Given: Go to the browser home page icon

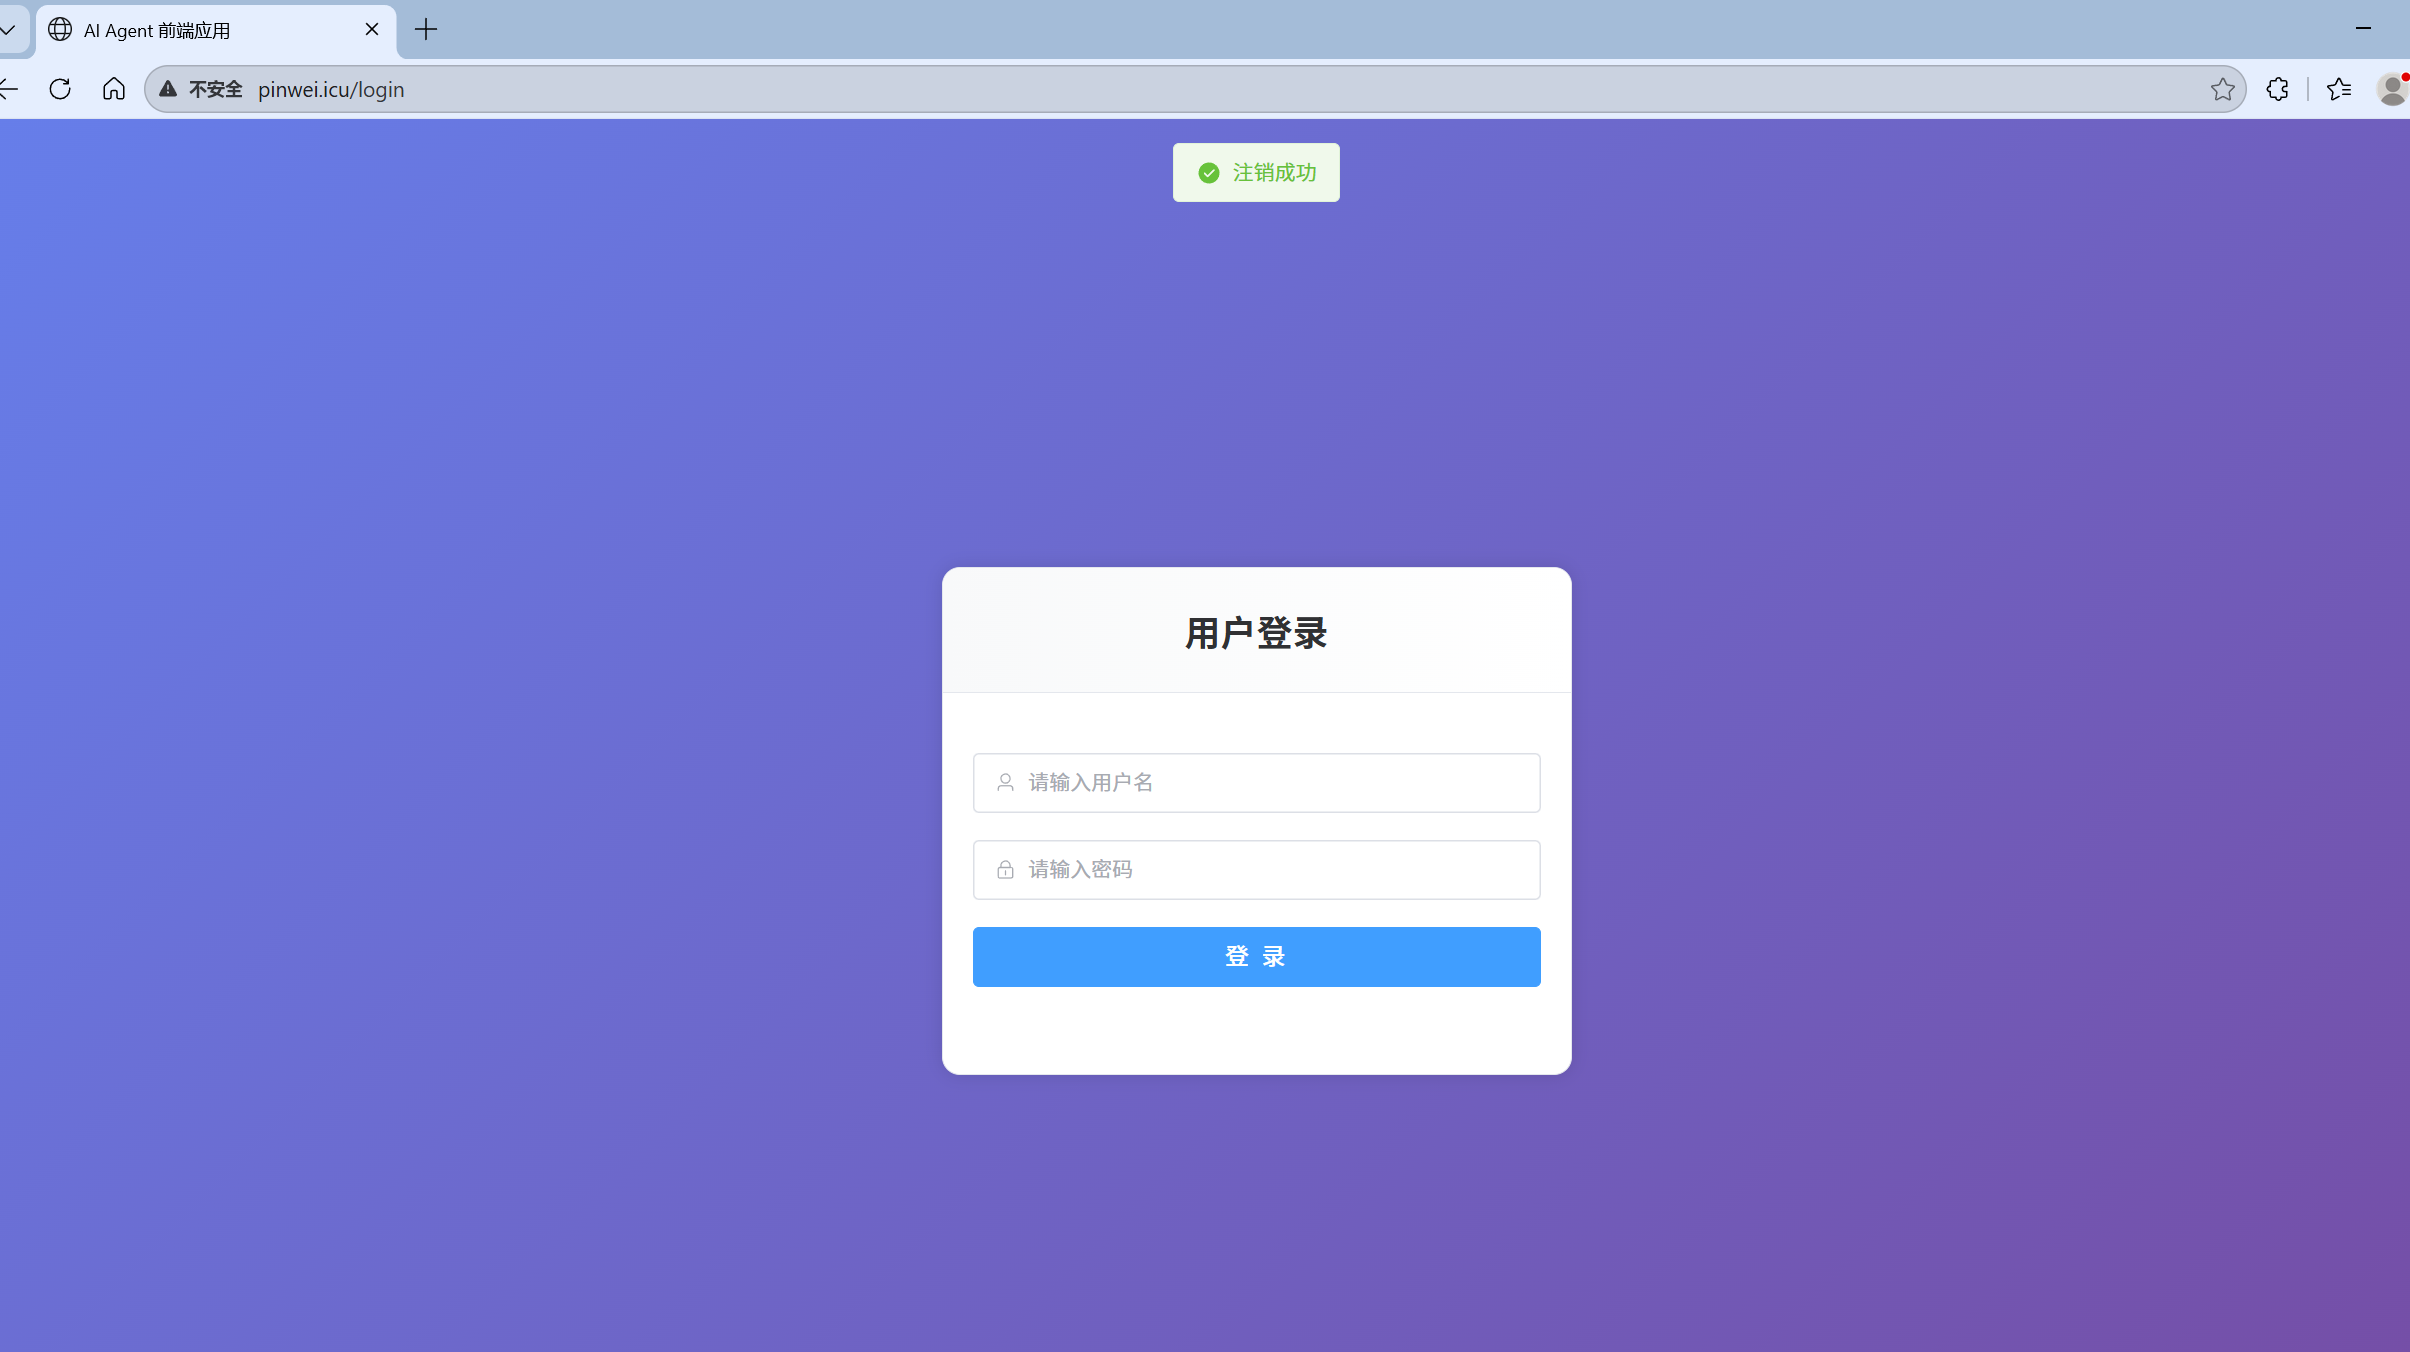Looking at the screenshot, I should pos(114,89).
